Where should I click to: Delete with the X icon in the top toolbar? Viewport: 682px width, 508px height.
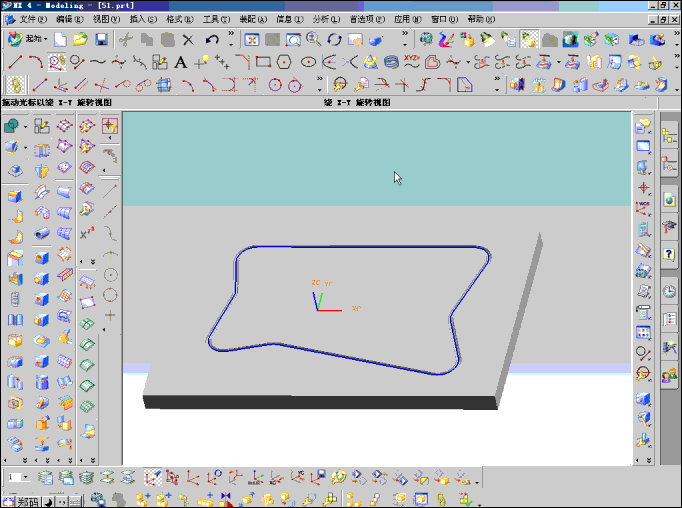(x=188, y=40)
